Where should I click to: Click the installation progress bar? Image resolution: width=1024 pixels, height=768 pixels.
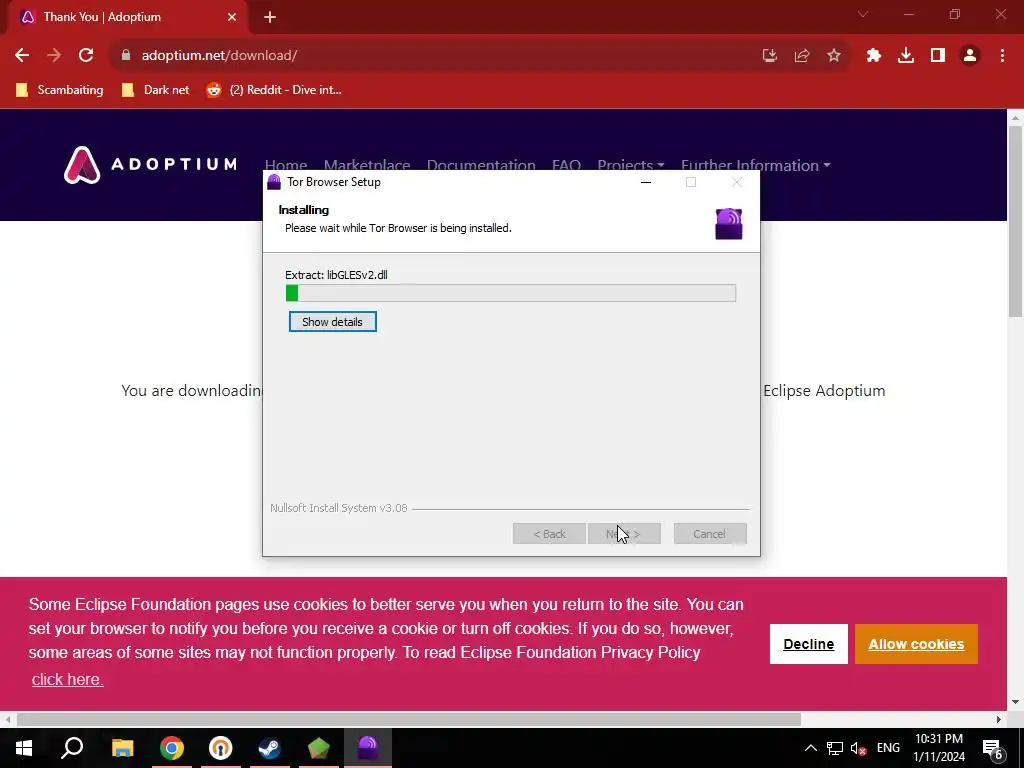point(511,293)
